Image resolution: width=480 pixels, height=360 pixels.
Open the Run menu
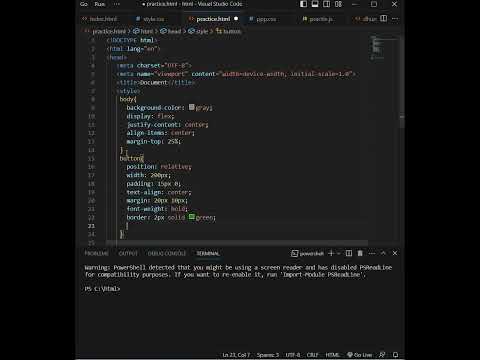(99, 4)
